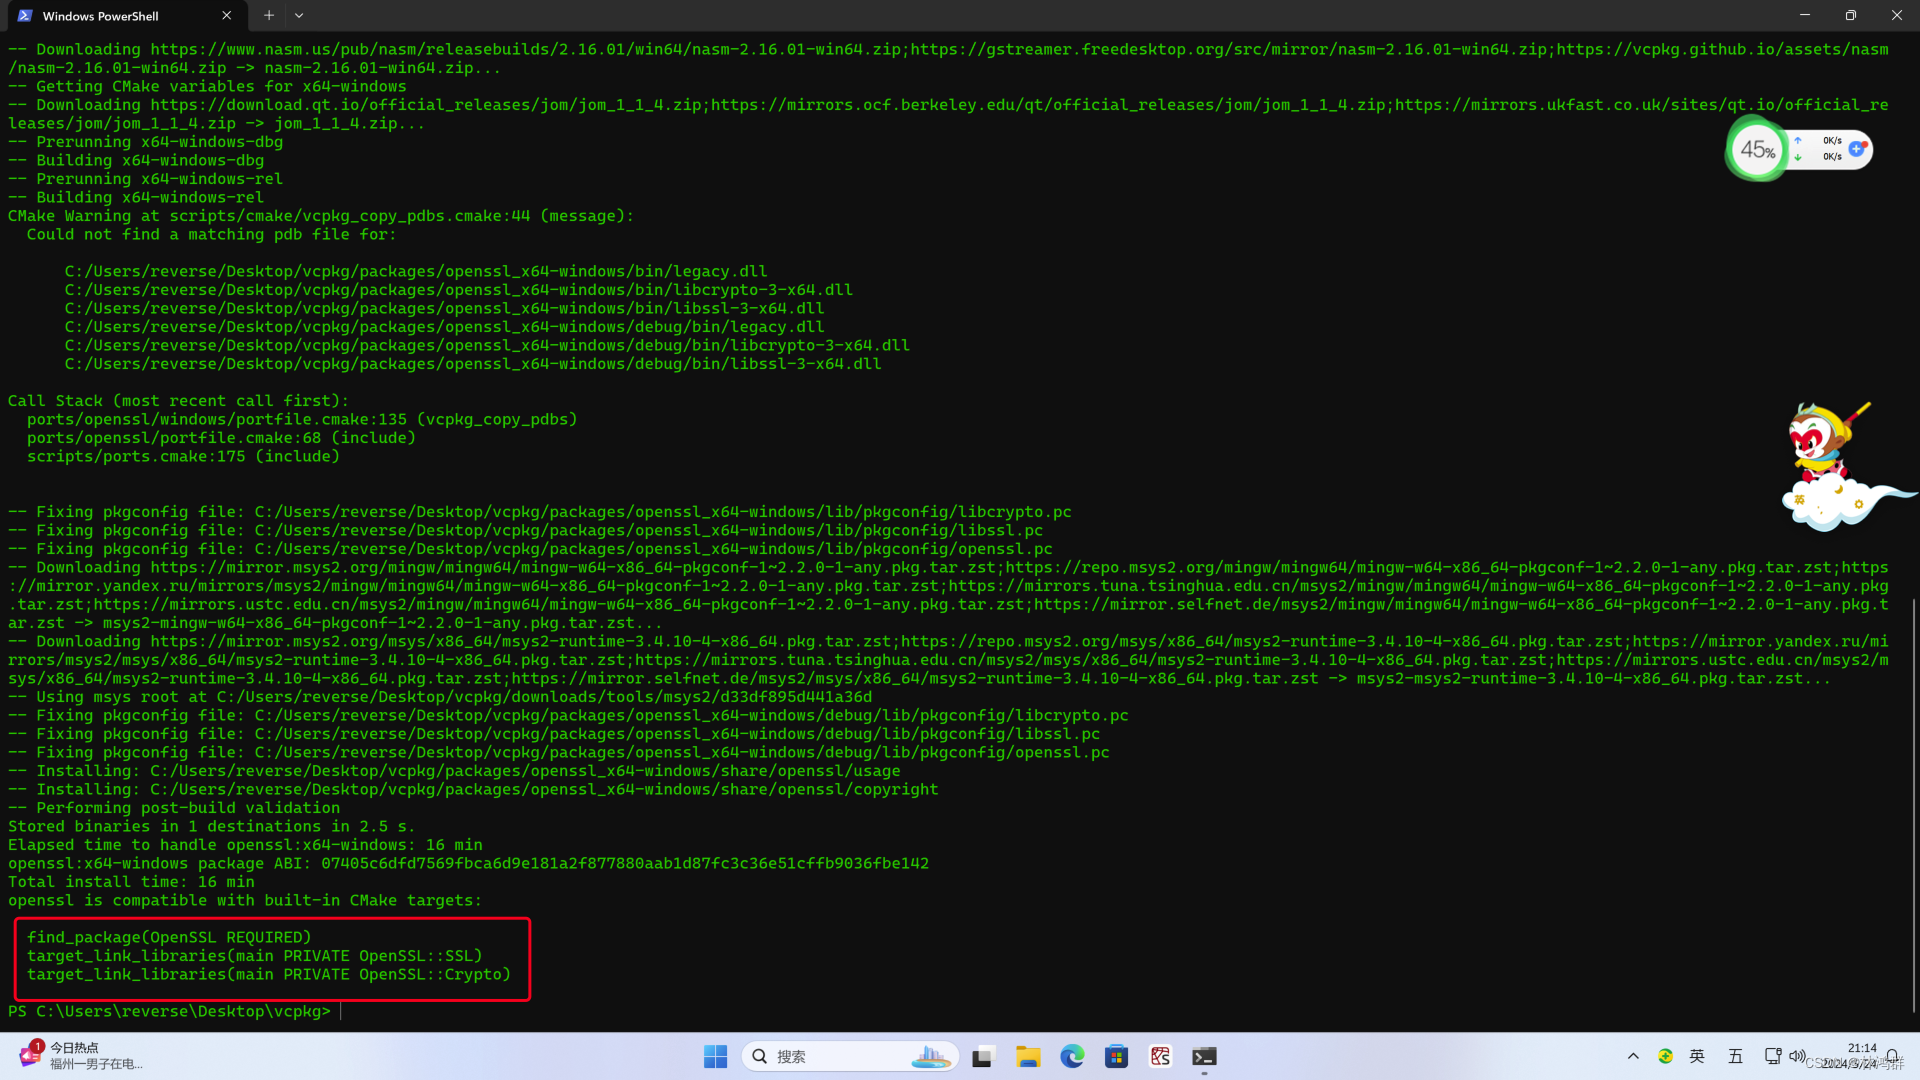Toggle the 英 input language indicator
The height and width of the screenshot is (1080, 1920).
pyautogui.click(x=1697, y=1056)
